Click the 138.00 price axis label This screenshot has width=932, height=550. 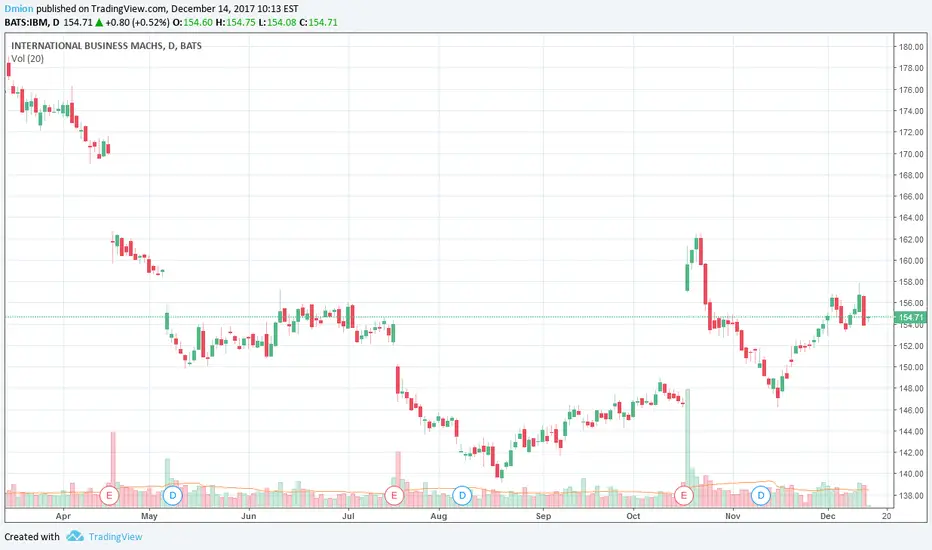coord(911,495)
